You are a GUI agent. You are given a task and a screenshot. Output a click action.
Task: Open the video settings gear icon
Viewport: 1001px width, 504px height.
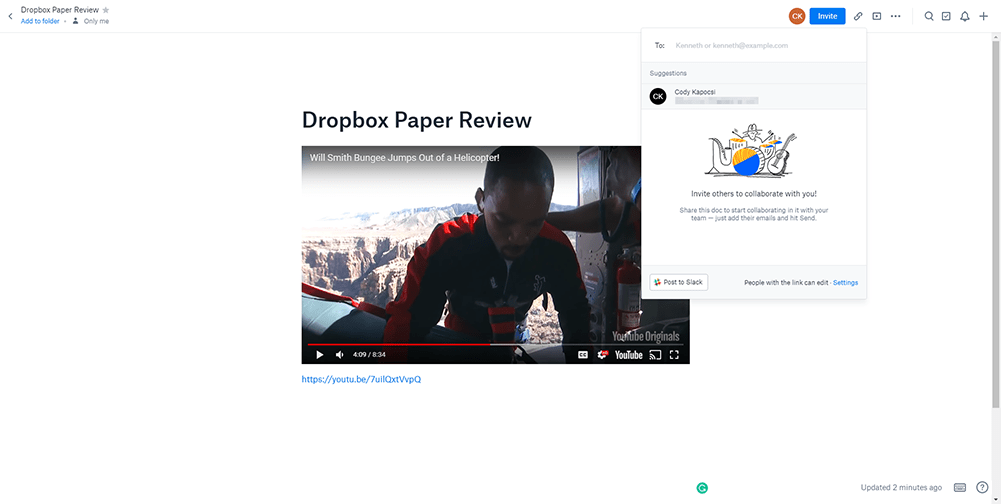click(x=602, y=355)
